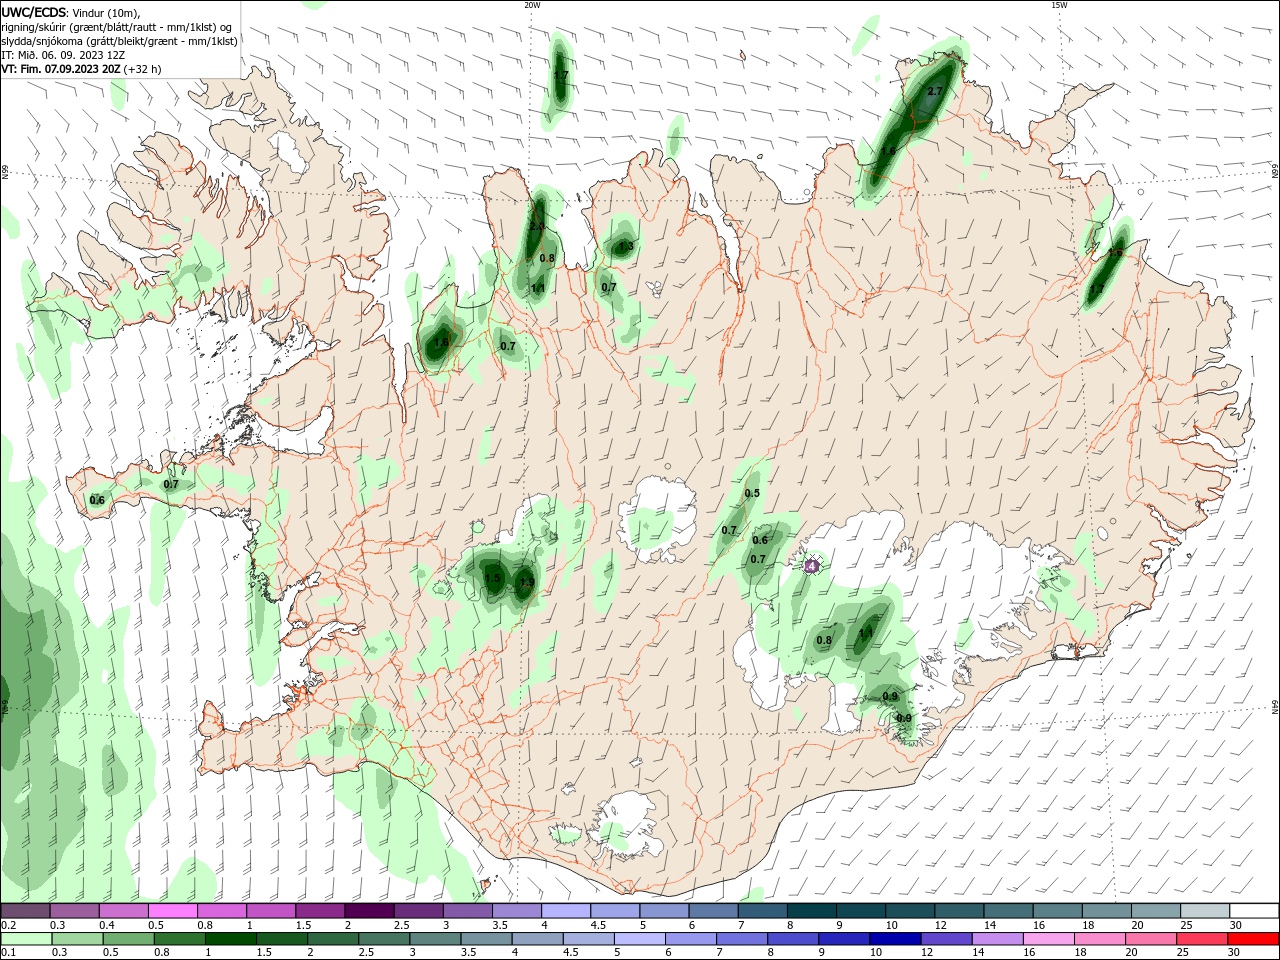Screen dimensions: 1280x960
Task: Select the darkest green 1 mm rain swatch
Action: [x=231, y=939]
